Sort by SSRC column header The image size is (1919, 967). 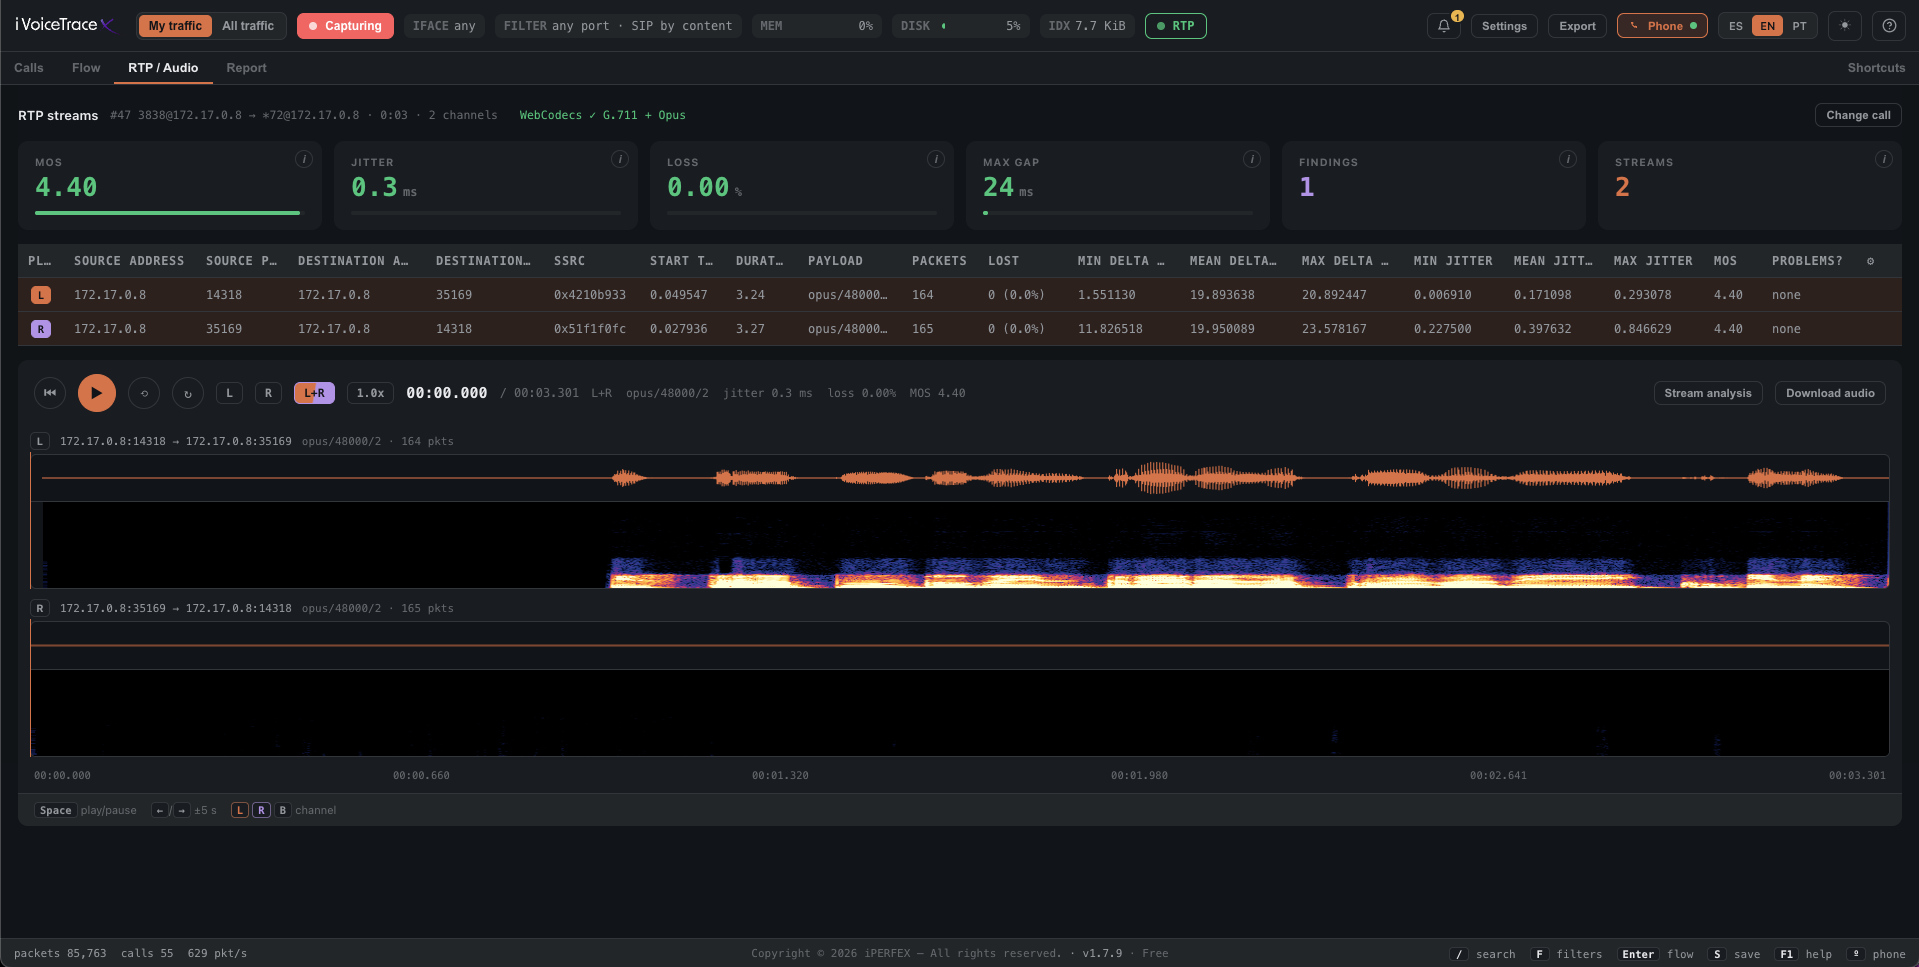click(x=570, y=261)
